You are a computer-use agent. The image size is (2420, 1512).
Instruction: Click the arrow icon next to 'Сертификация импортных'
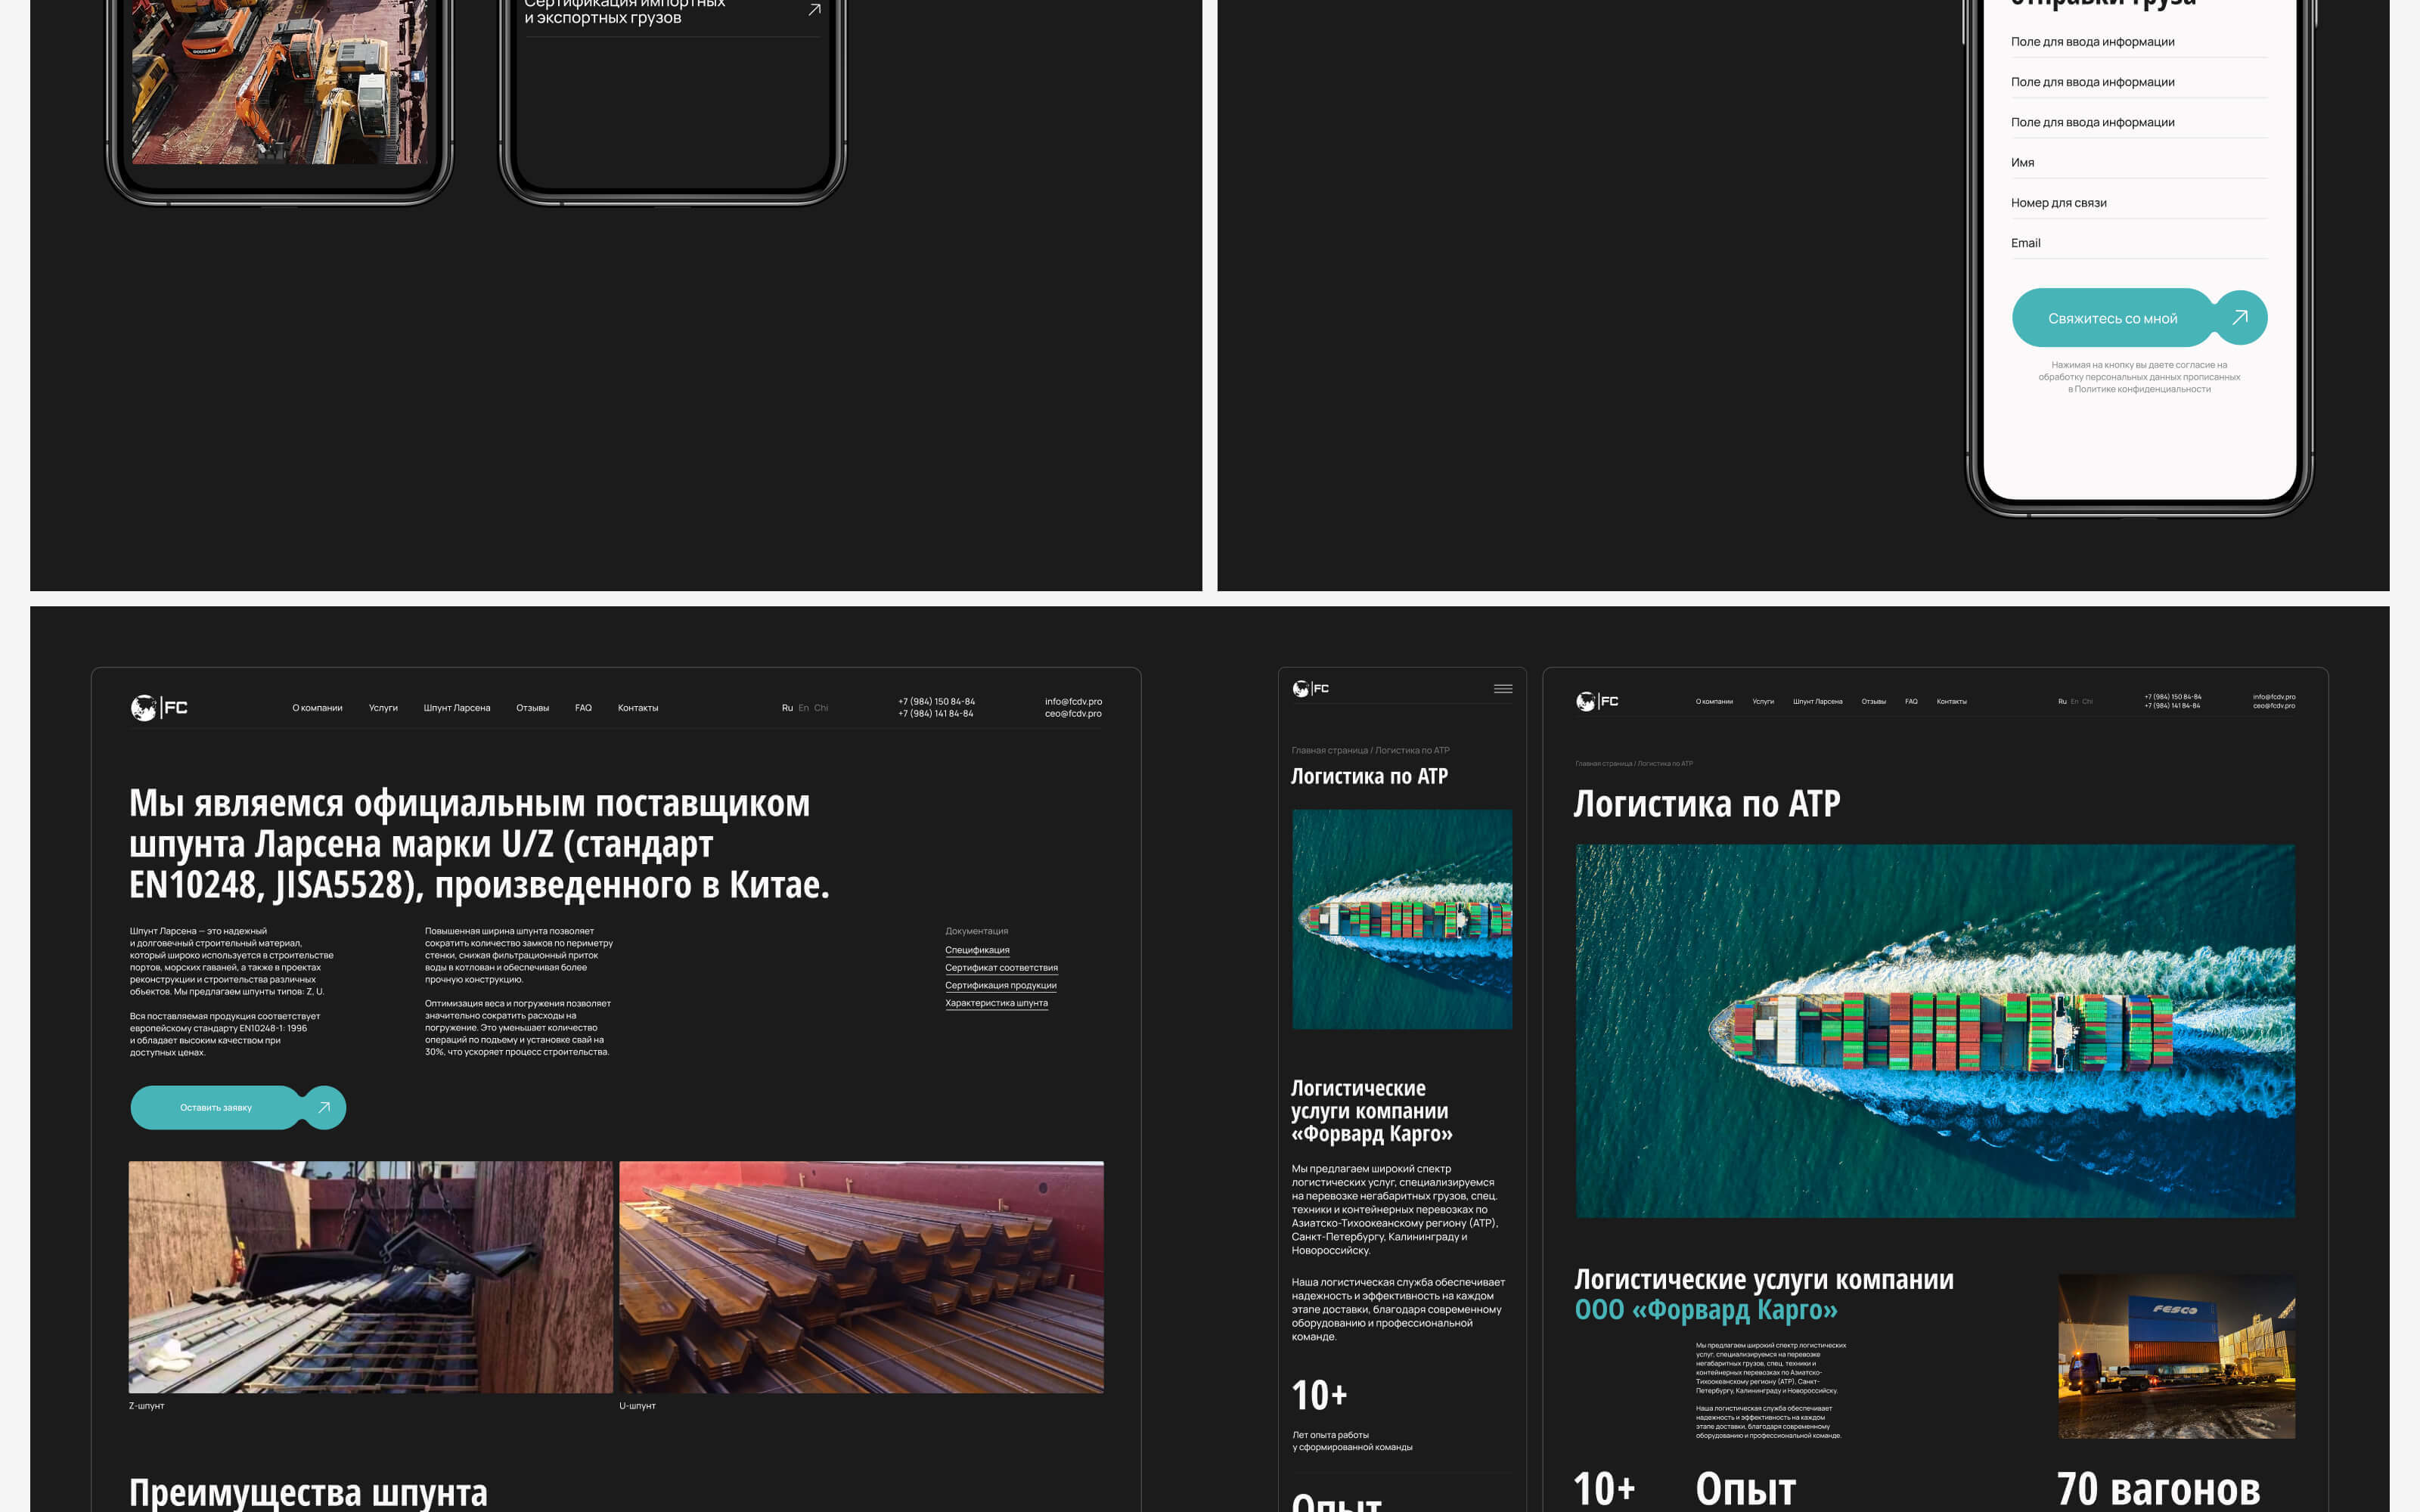point(814,10)
